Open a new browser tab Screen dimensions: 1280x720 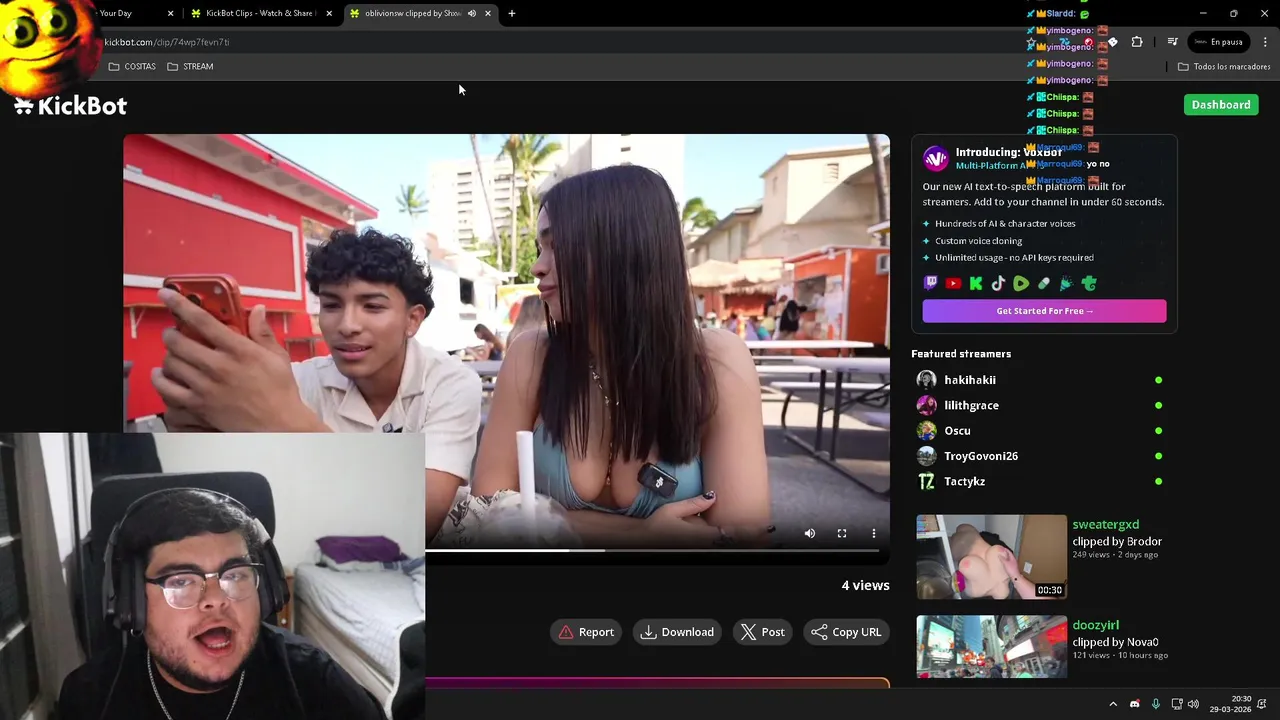click(x=512, y=13)
